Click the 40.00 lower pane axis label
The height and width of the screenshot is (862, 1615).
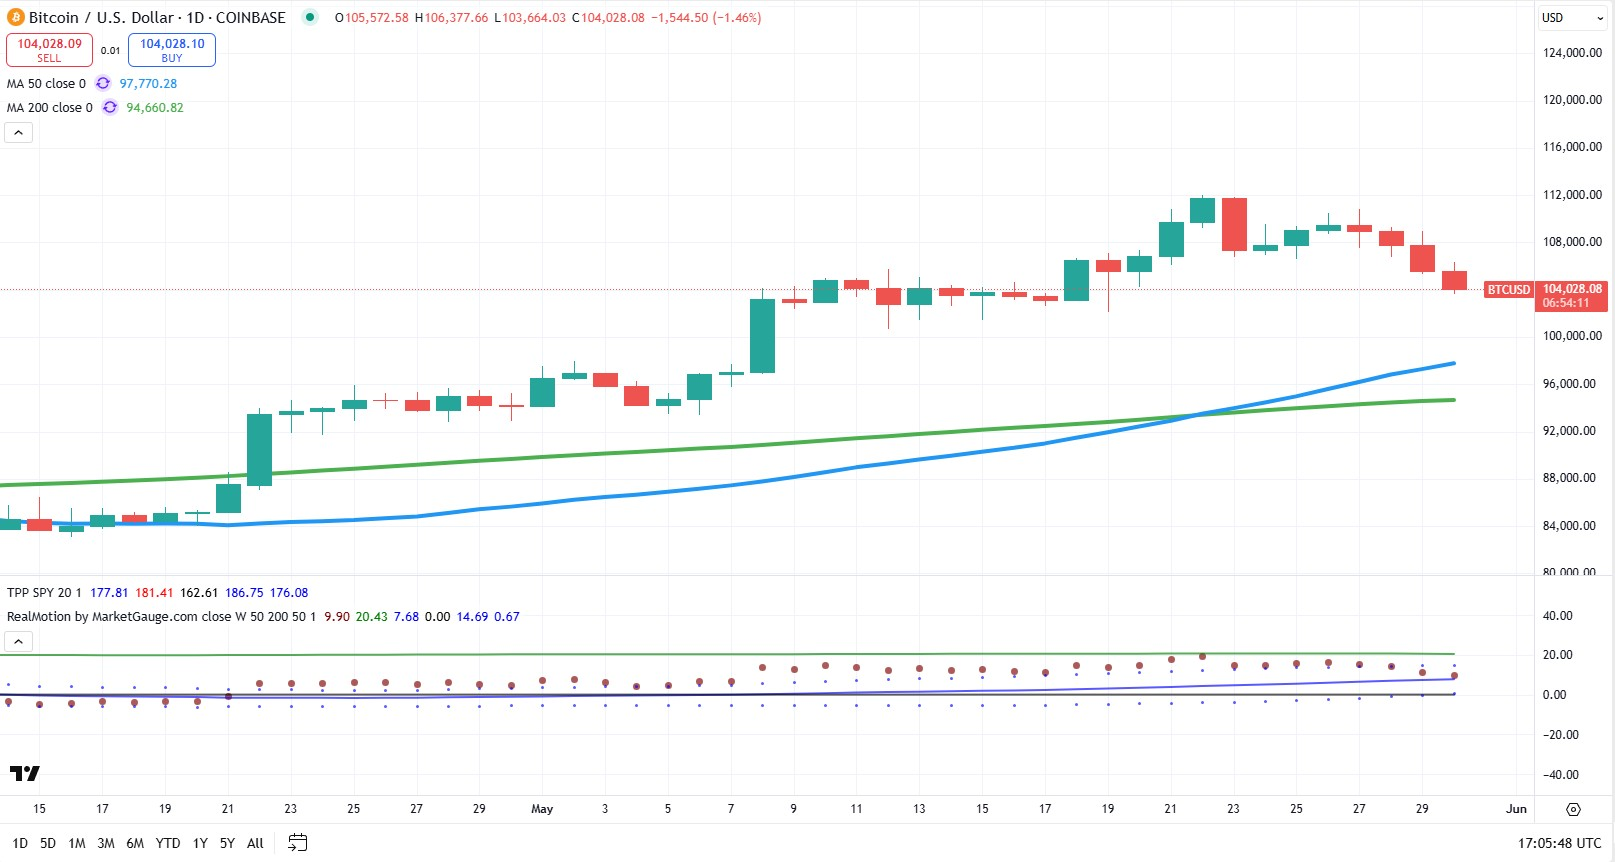click(x=1557, y=616)
